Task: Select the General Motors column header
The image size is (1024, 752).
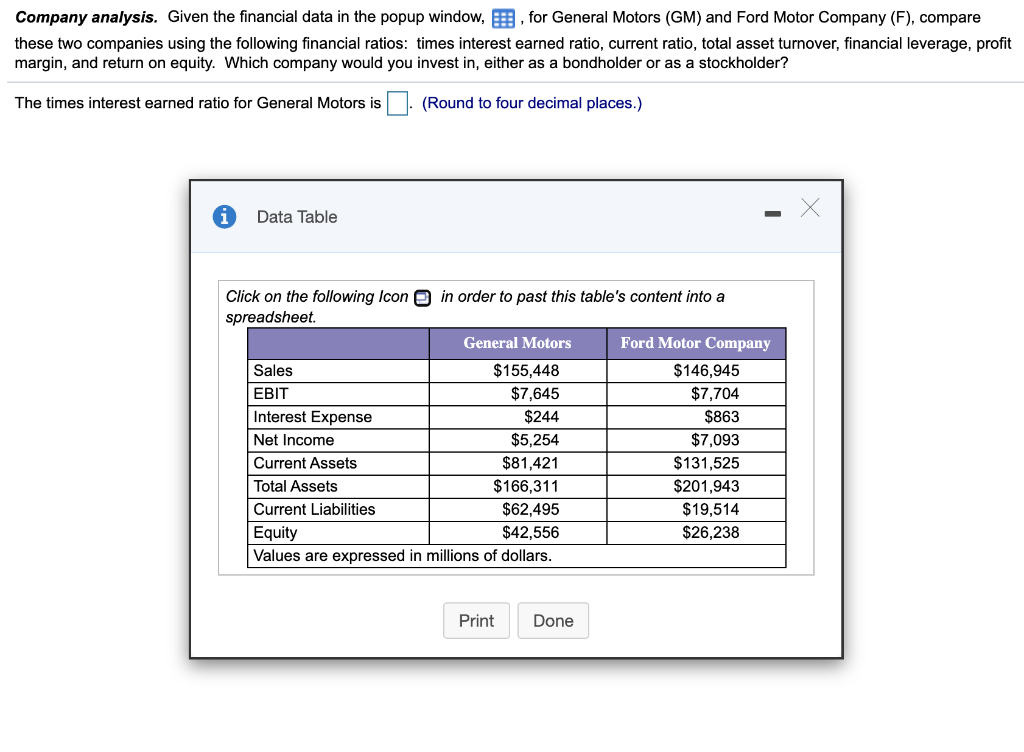Action: click(517, 343)
